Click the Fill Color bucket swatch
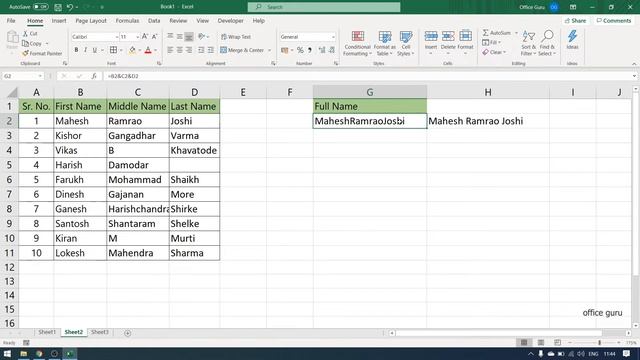 (x=132, y=50)
